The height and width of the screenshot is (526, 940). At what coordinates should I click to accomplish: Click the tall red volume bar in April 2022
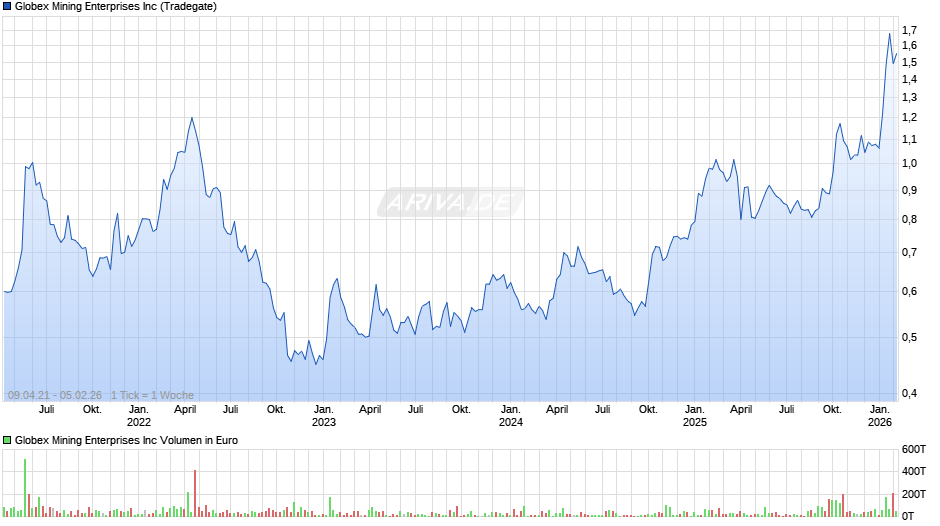[x=195, y=494]
